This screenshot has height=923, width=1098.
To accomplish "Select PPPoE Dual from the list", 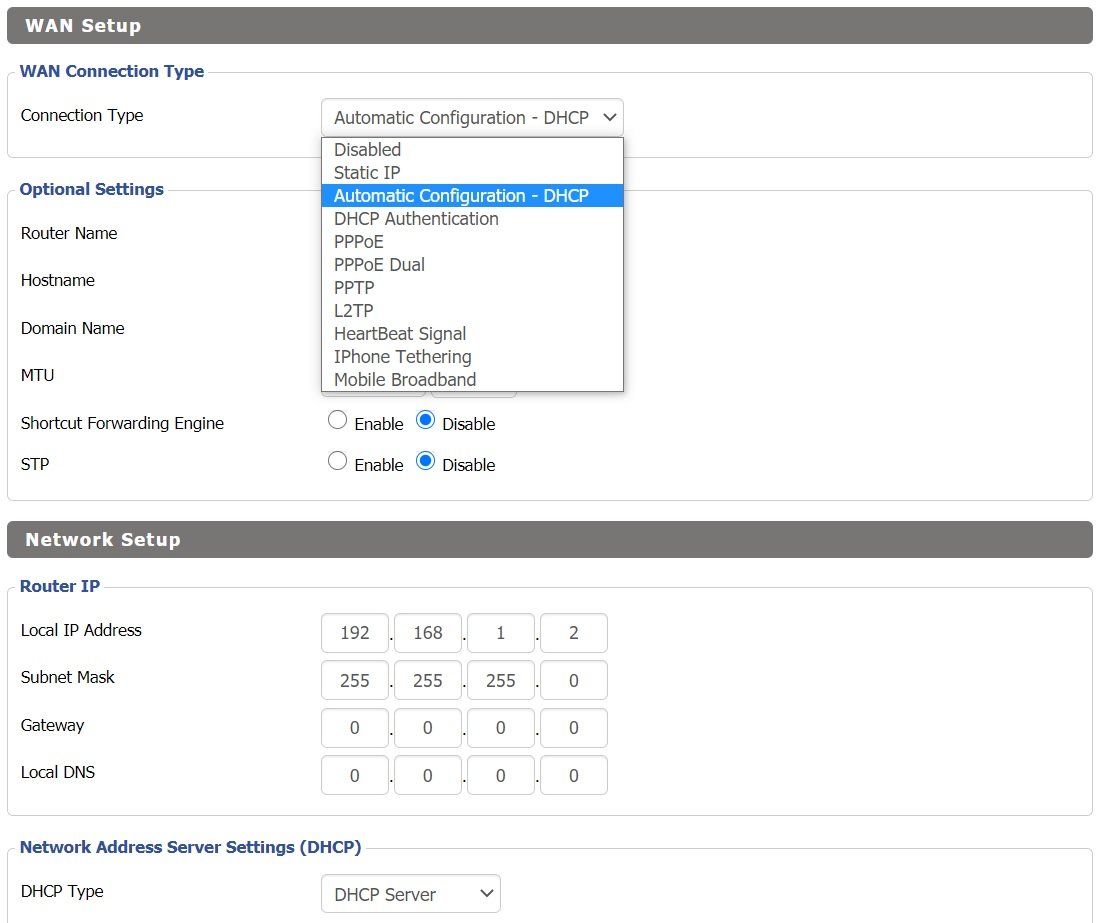I will pyautogui.click(x=379, y=265).
